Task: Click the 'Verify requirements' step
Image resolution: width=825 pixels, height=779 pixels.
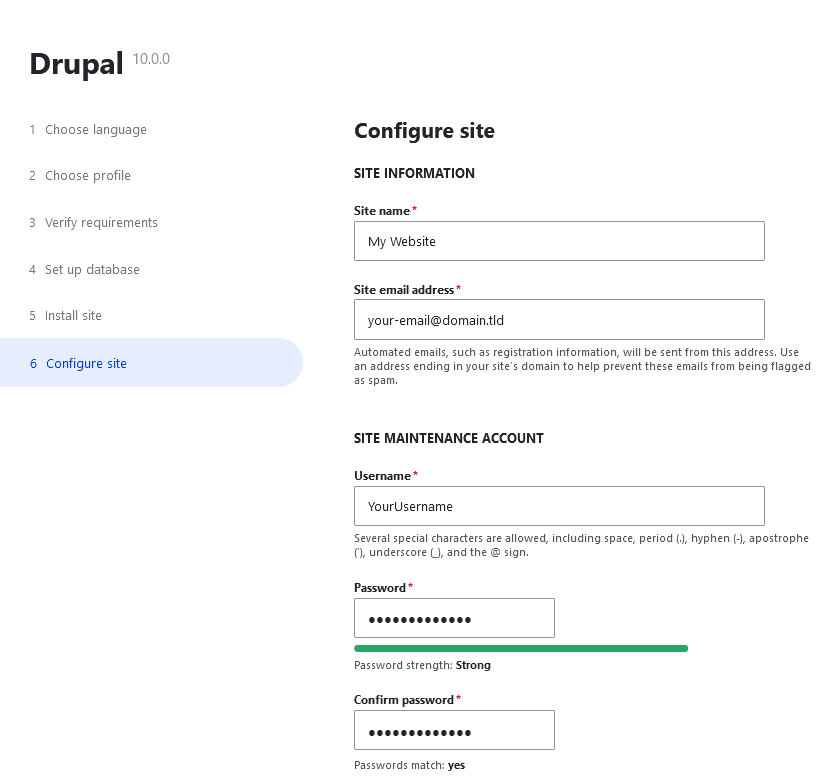Action: click(101, 222)
